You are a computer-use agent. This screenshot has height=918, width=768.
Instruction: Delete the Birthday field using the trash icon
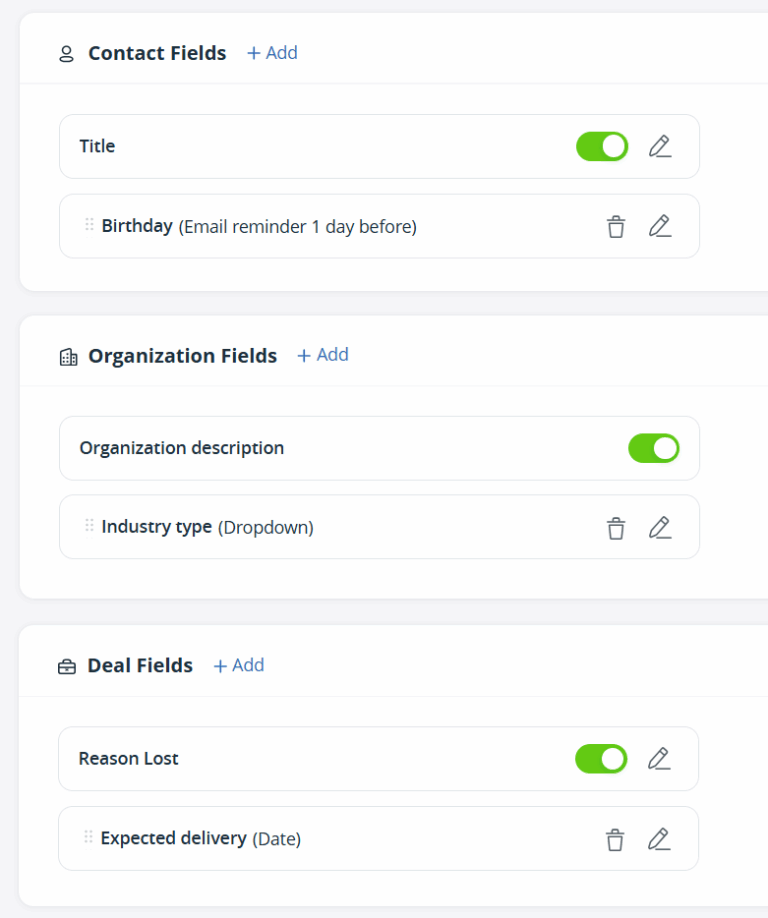coord(616,226)
